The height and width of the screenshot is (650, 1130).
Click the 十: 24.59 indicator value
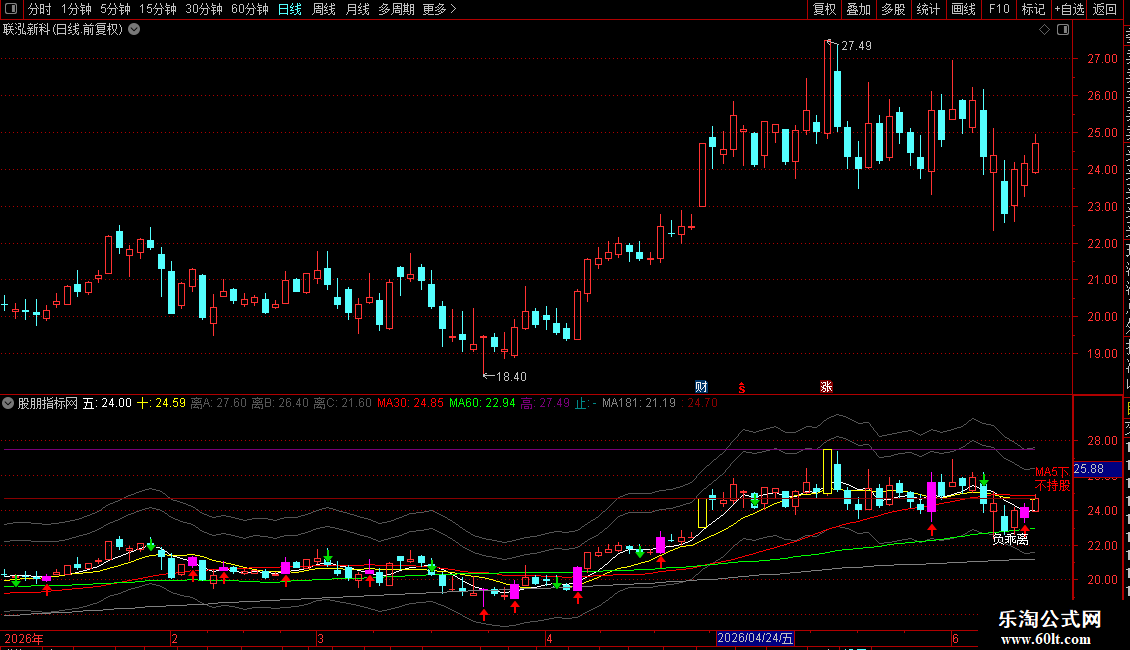tap(161, 403)
